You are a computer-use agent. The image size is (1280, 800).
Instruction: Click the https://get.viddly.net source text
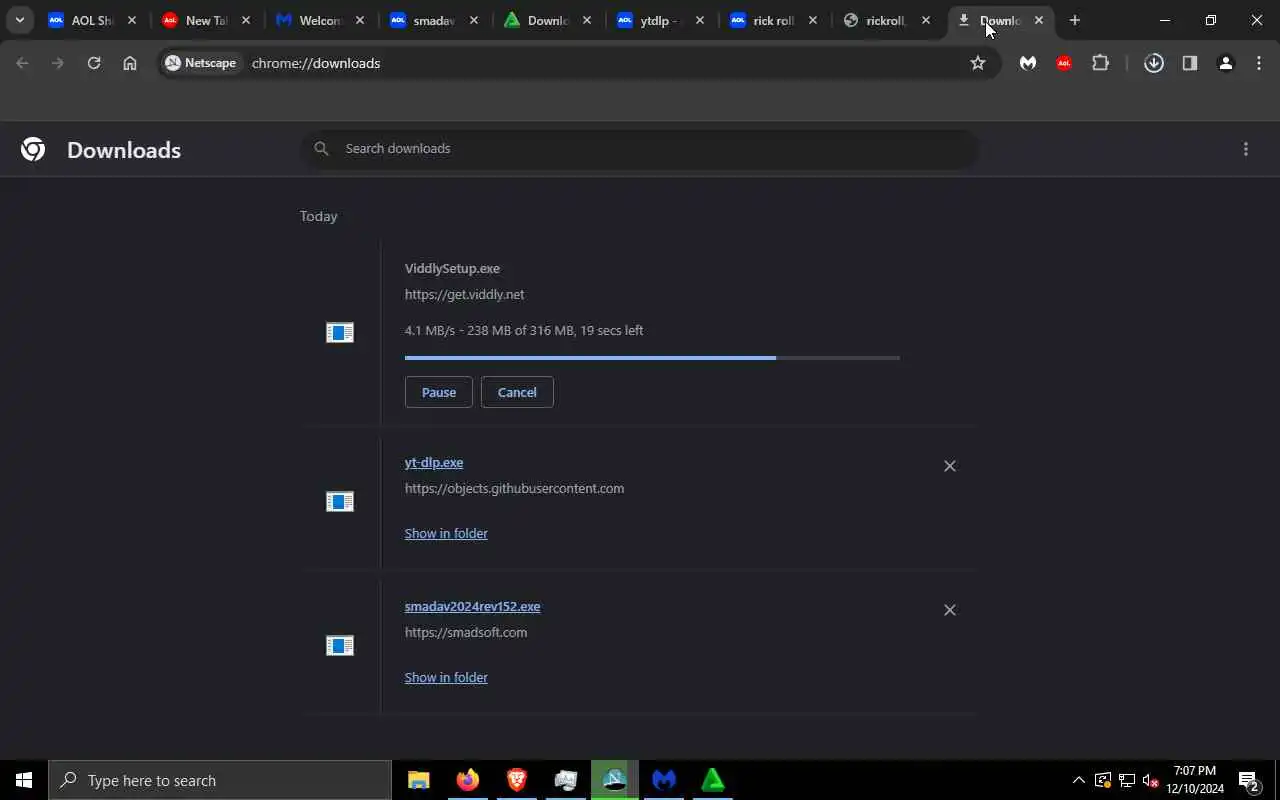click(x=464, y=294)
